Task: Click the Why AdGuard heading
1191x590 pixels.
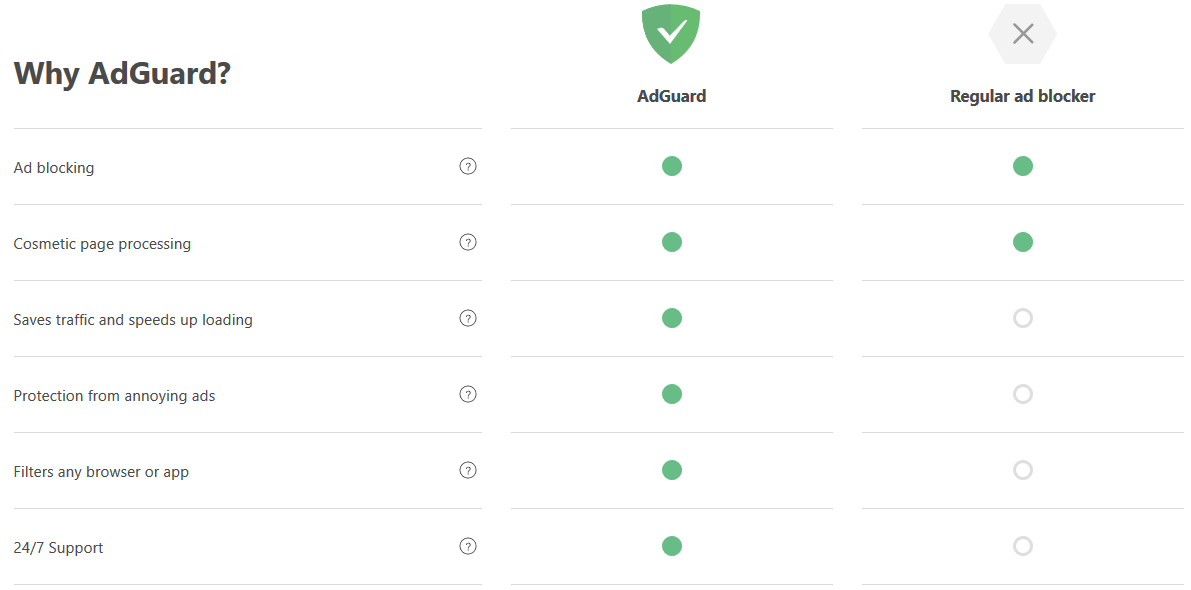Action: [122, 73]
